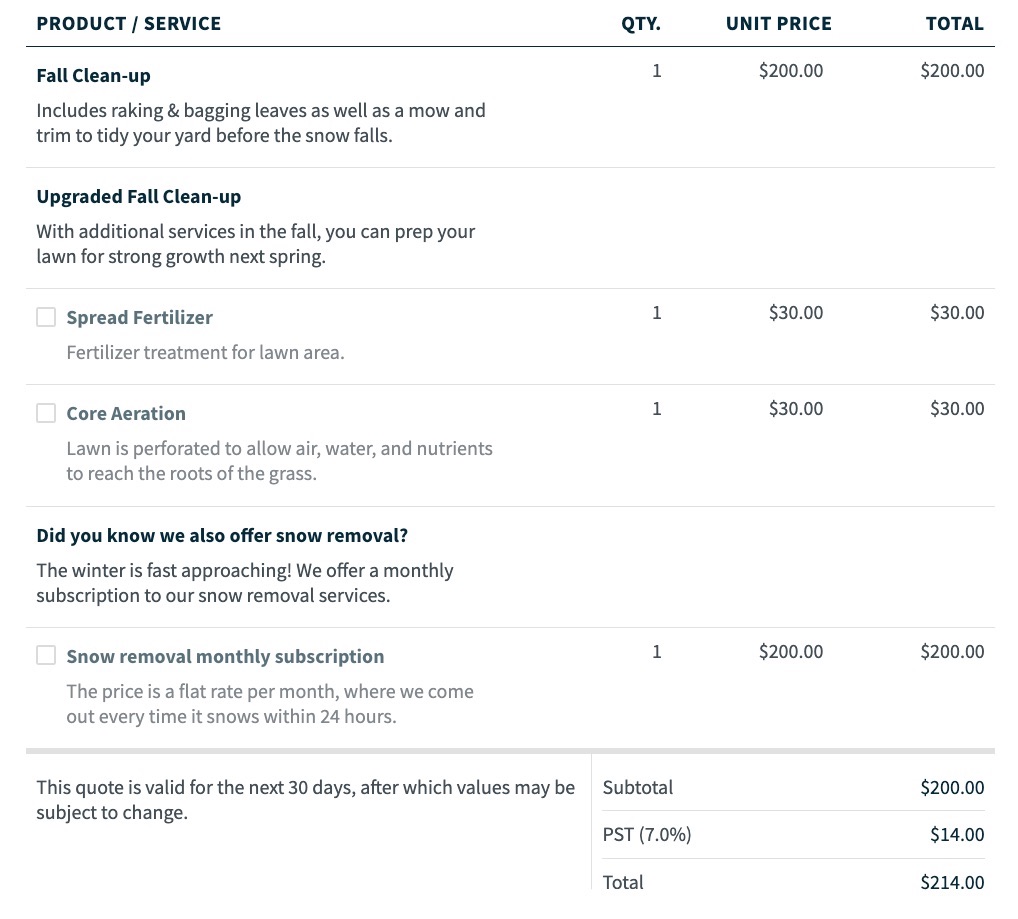Select the Fall Clean-up line item title
The height and width of the screenshot is (919, 1018).
point(93,75)
